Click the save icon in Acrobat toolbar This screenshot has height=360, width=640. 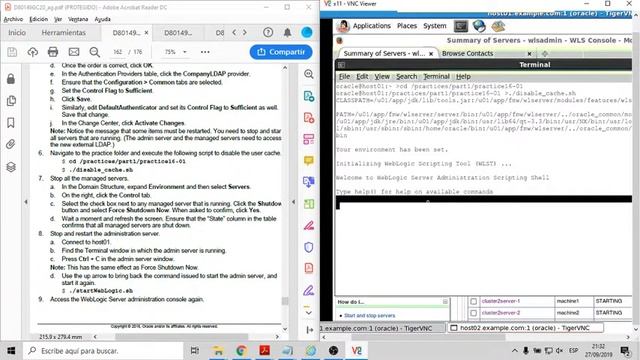click(12, 52)
